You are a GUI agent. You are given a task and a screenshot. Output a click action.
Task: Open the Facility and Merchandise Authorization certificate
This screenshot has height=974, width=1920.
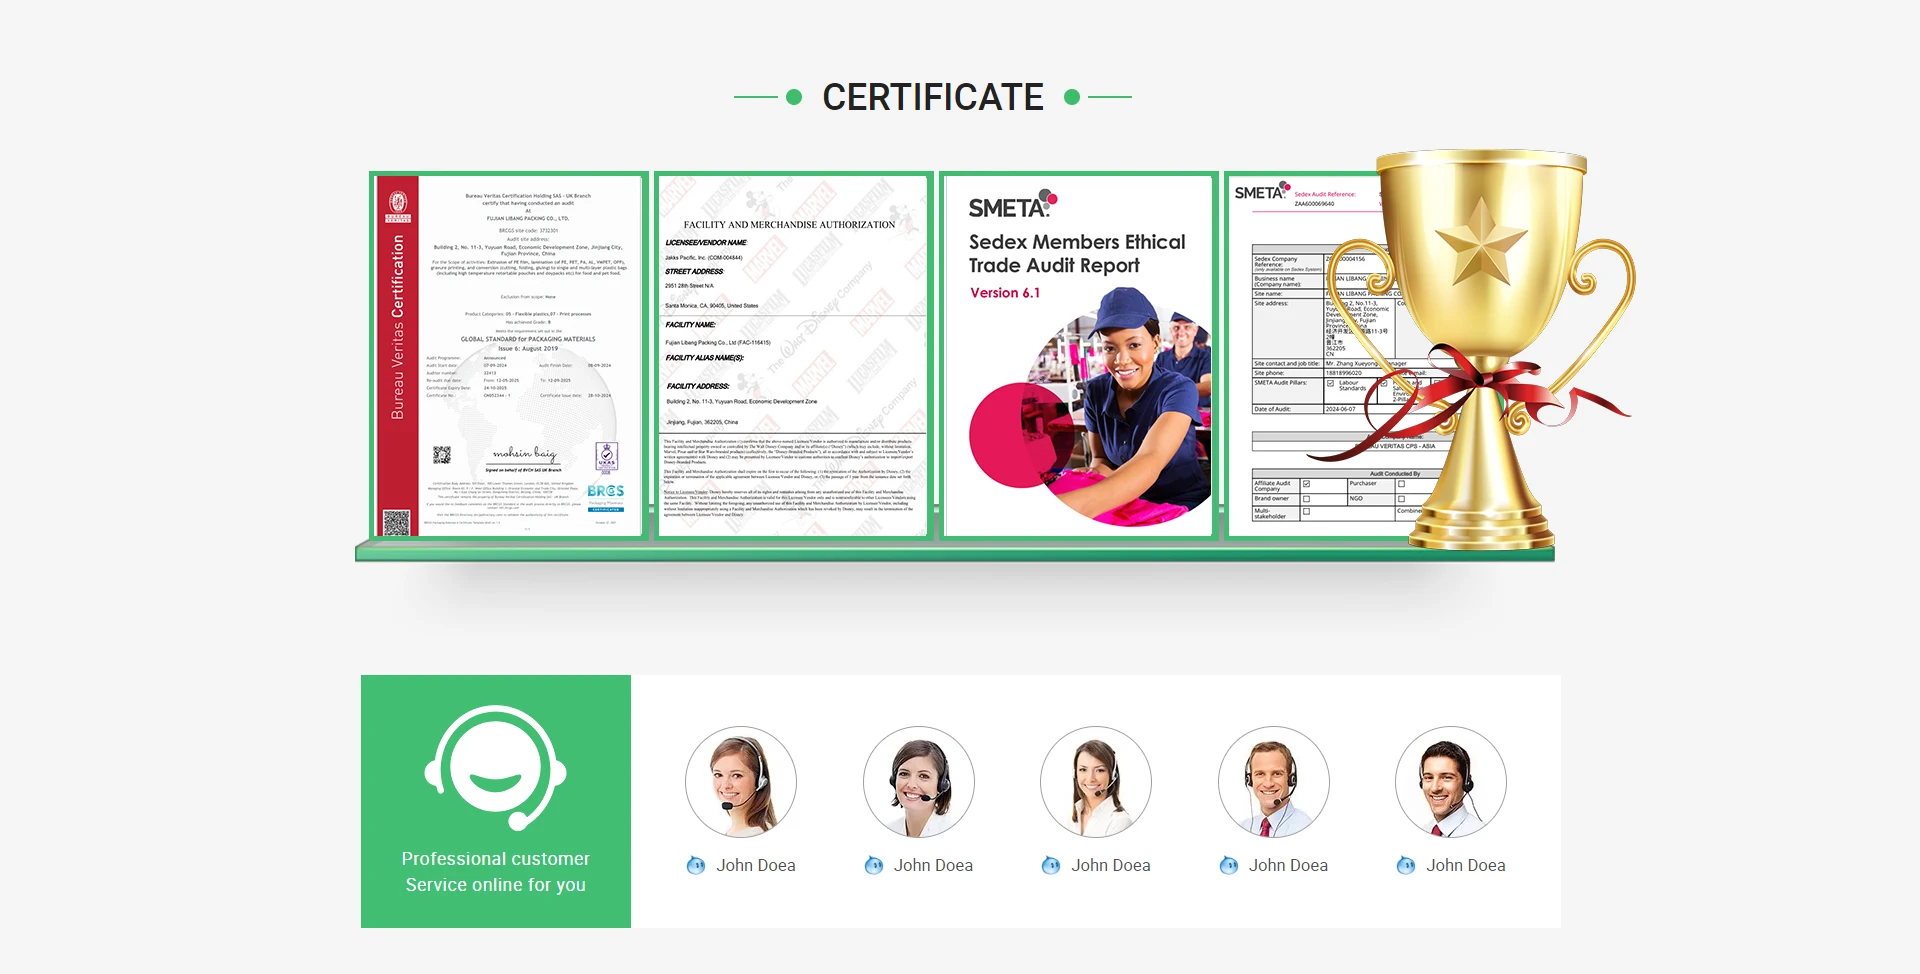click(x=794, y=356)
